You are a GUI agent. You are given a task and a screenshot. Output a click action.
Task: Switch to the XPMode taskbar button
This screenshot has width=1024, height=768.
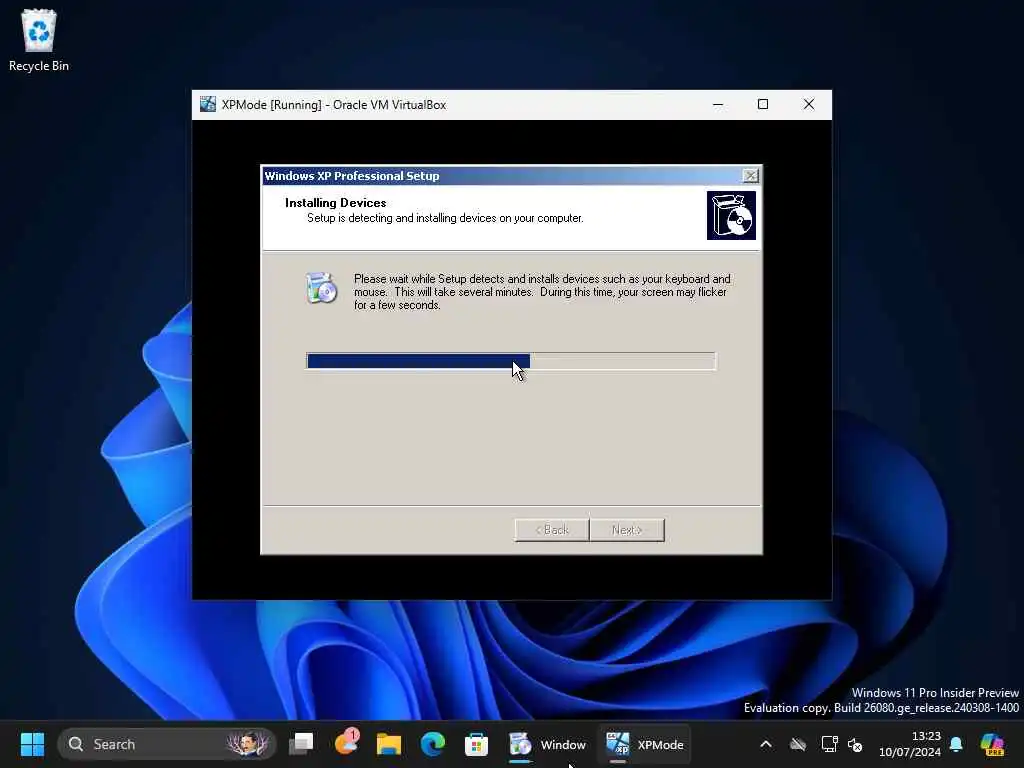click(644, 744)
